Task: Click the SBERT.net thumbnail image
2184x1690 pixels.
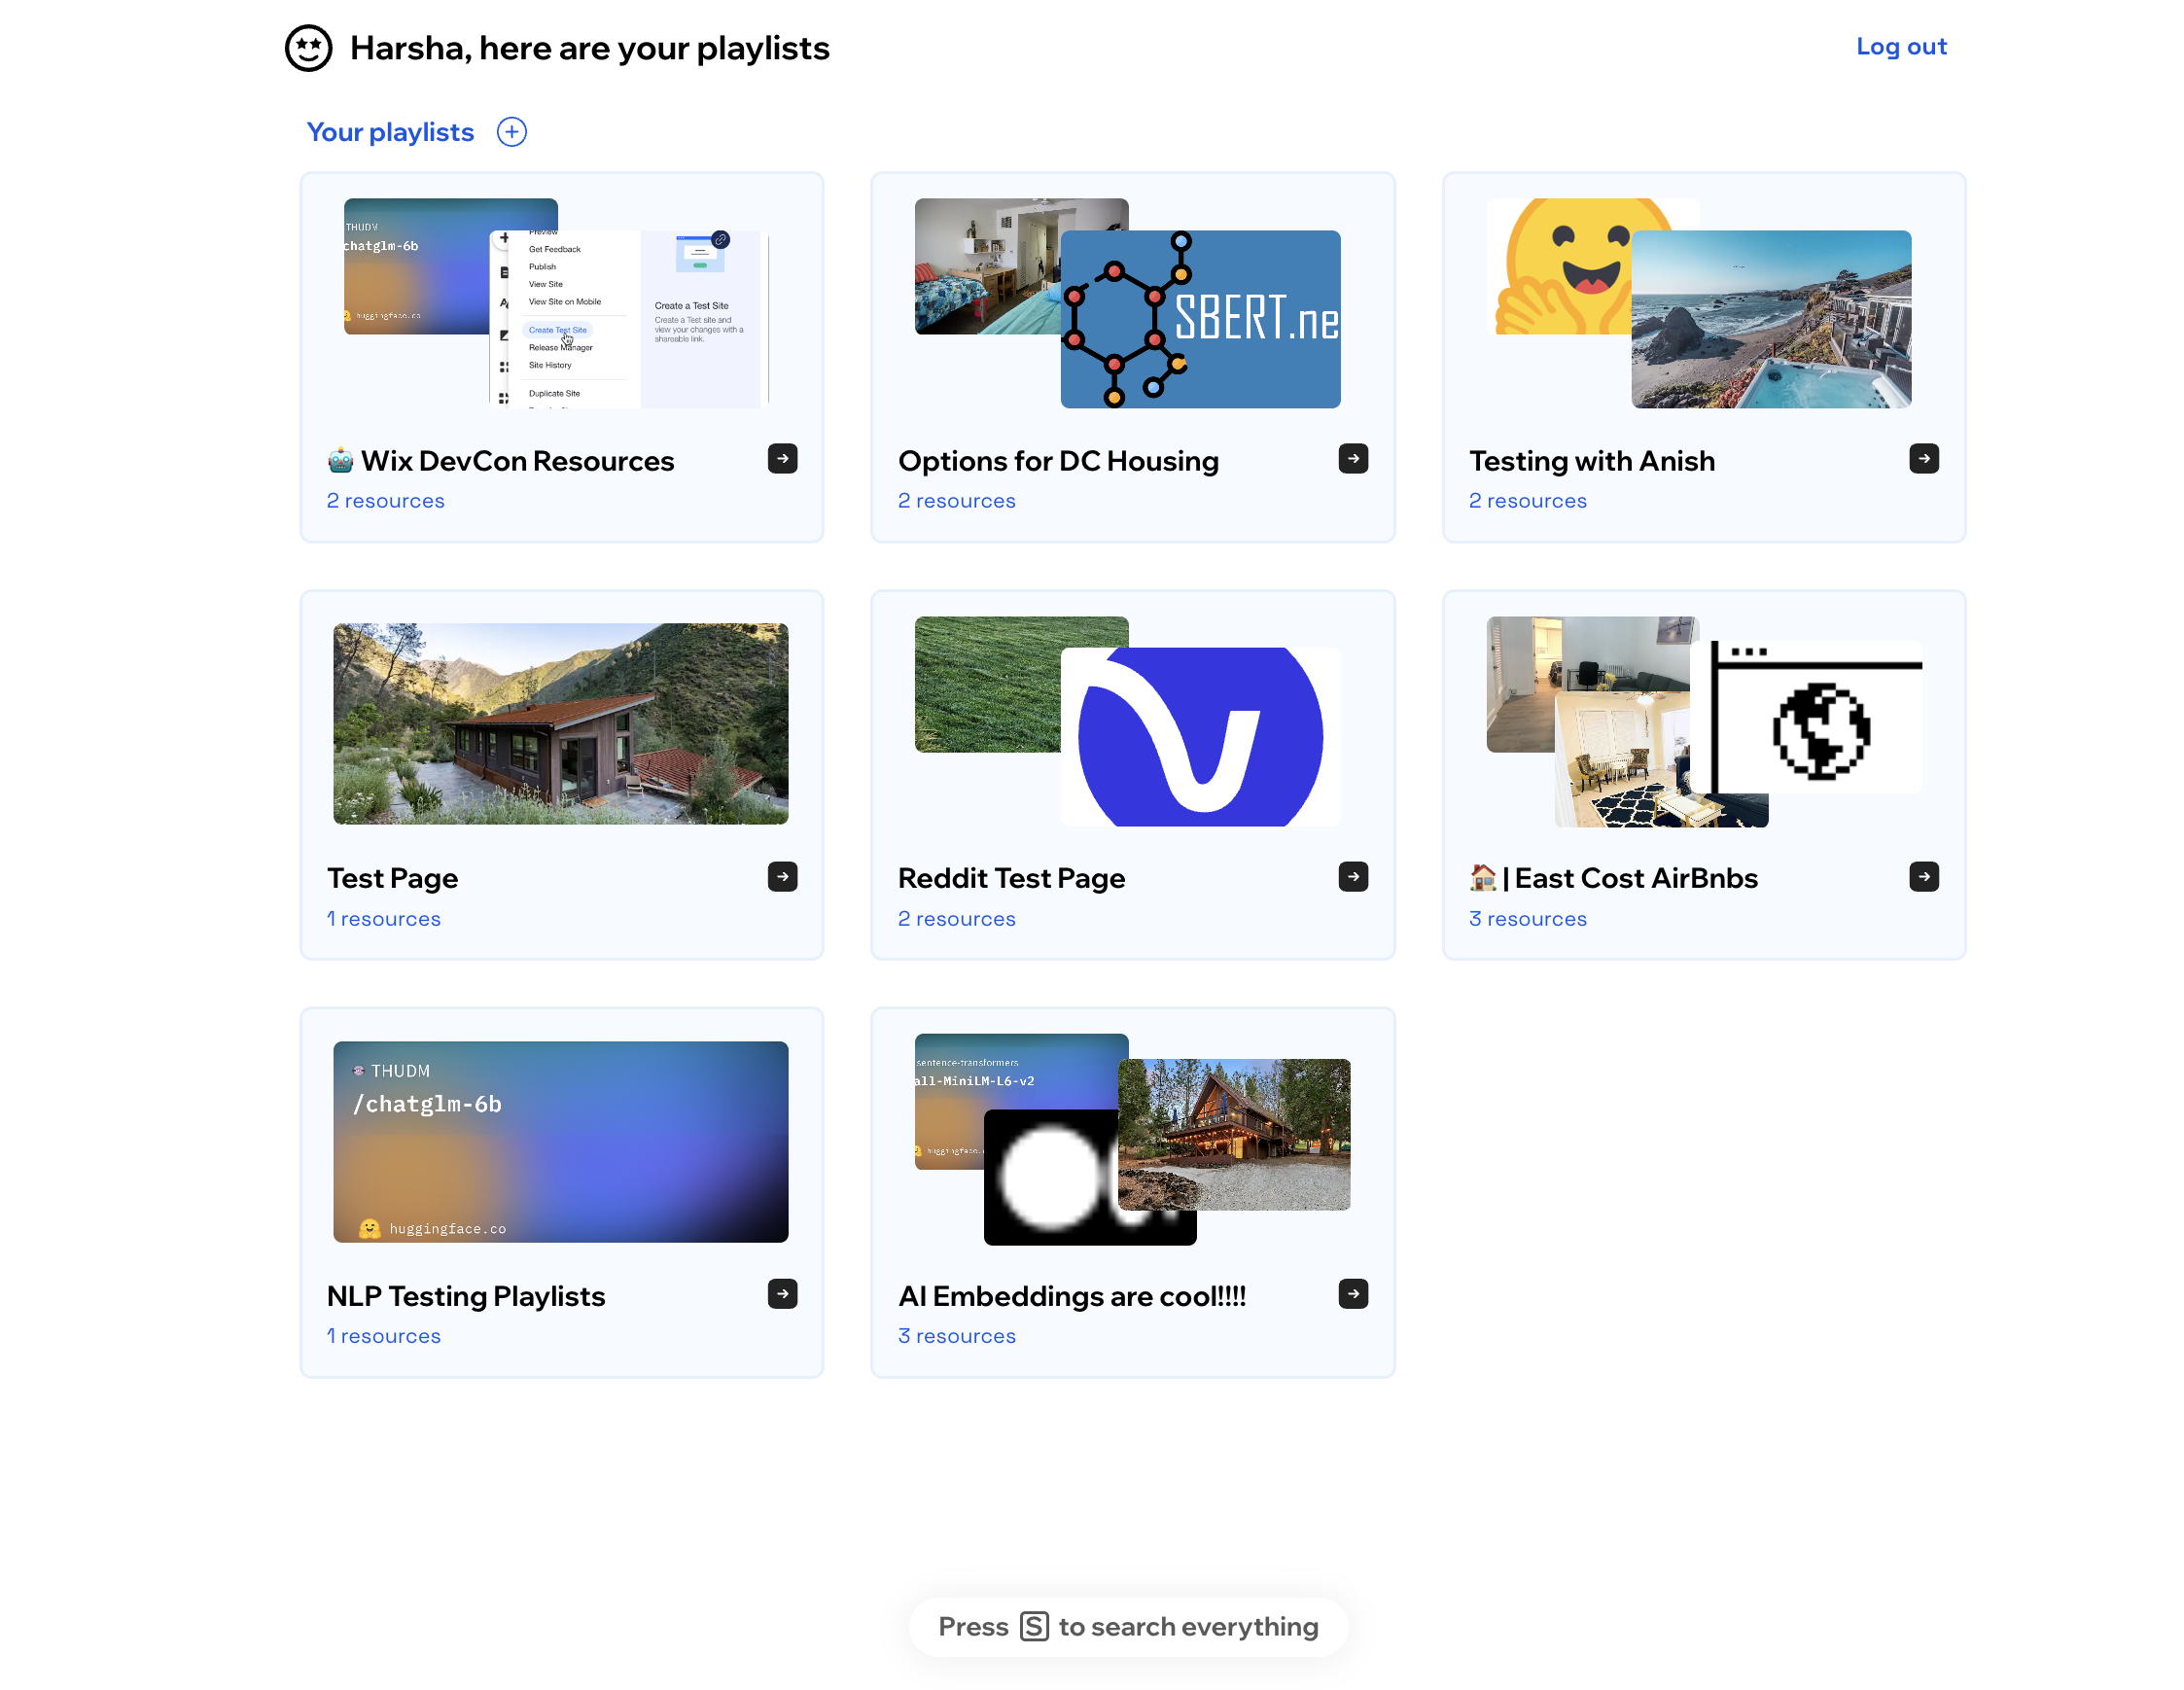Action: pyautogui.click(x=1200, y=319)
